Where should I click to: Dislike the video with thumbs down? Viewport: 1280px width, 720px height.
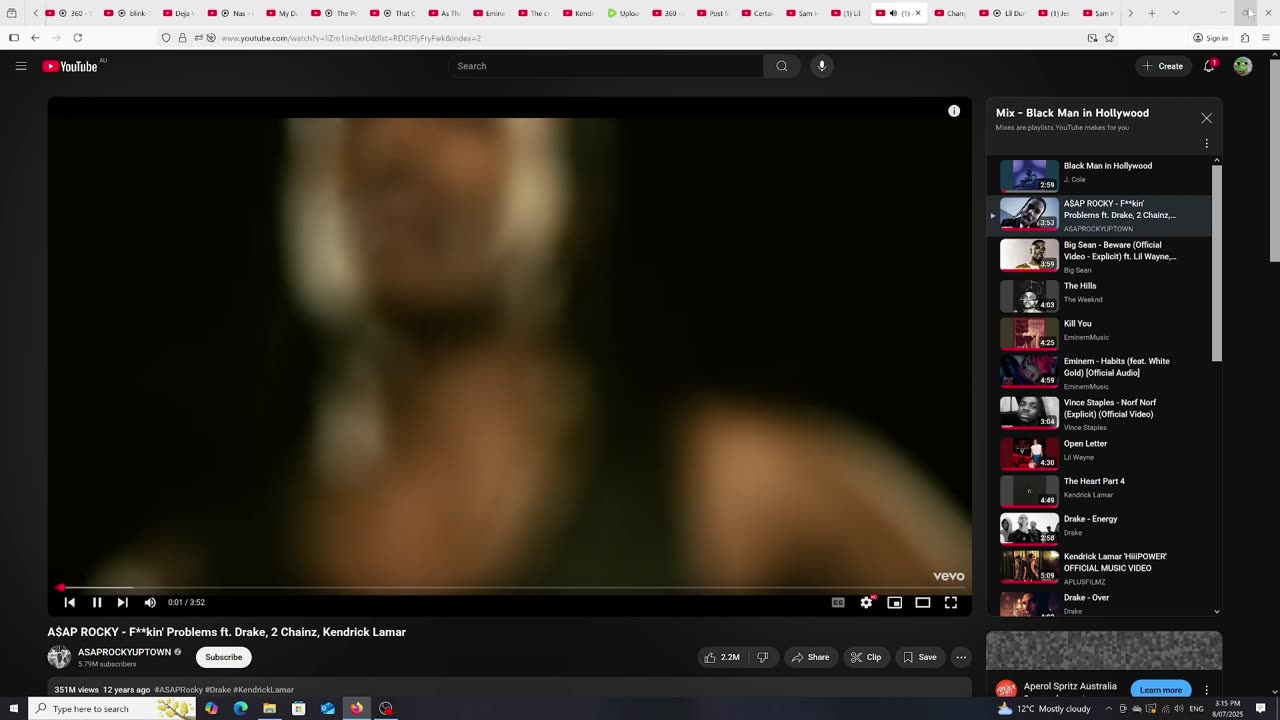(x=762, y=657)
